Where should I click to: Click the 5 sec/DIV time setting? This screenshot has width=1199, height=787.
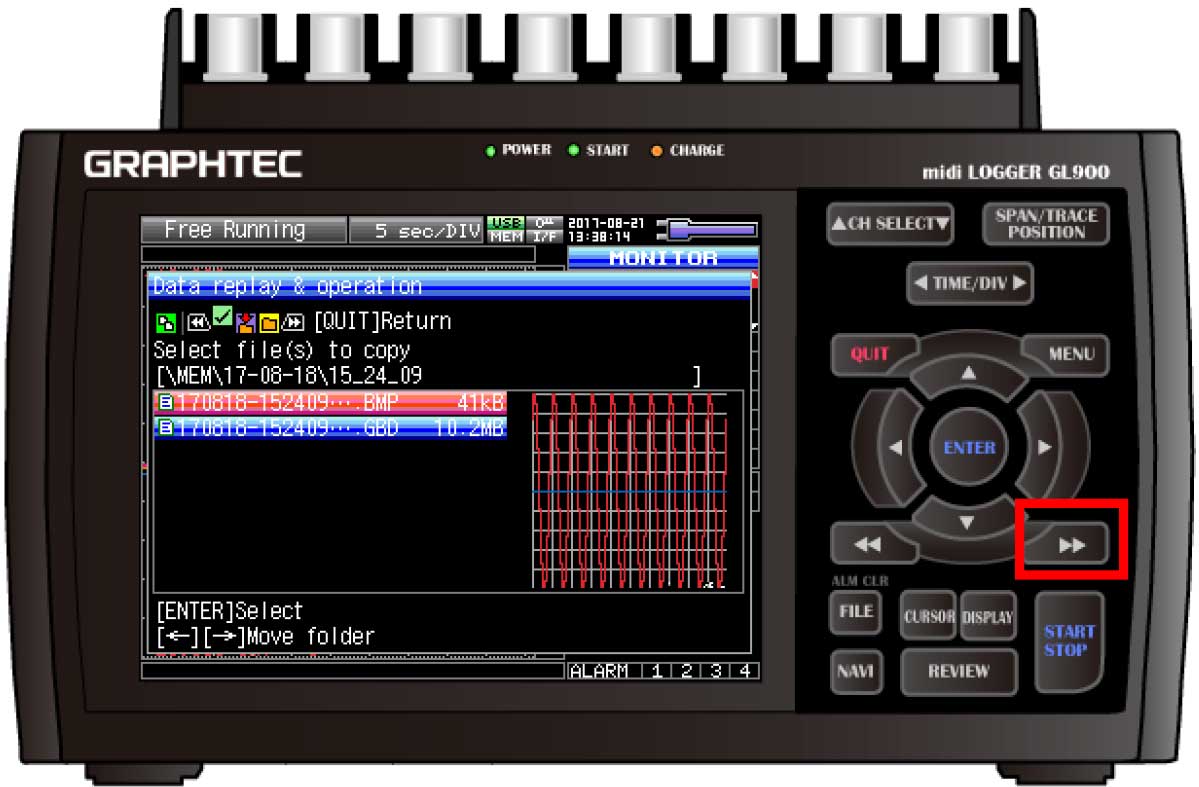click(x=417, y=230)
